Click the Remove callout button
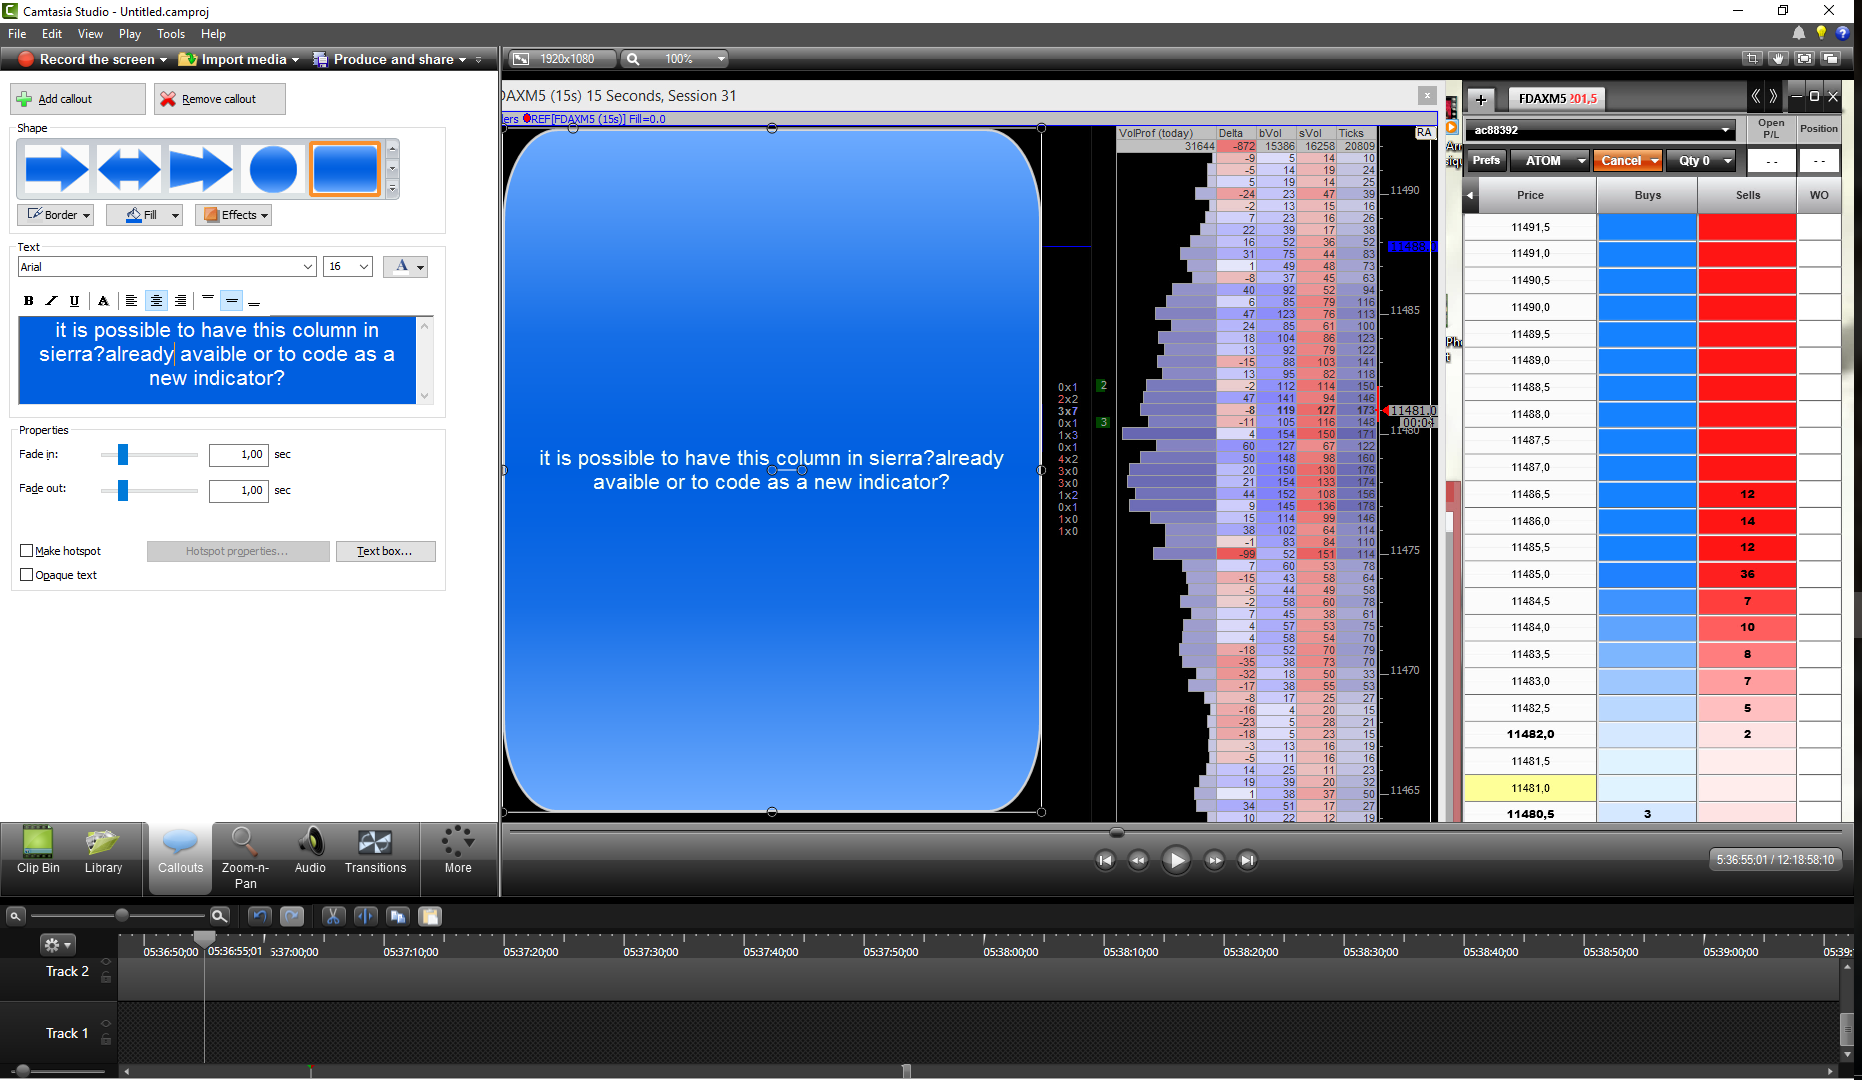The width and height of the screenshot is (1862, 1080). 220,99
